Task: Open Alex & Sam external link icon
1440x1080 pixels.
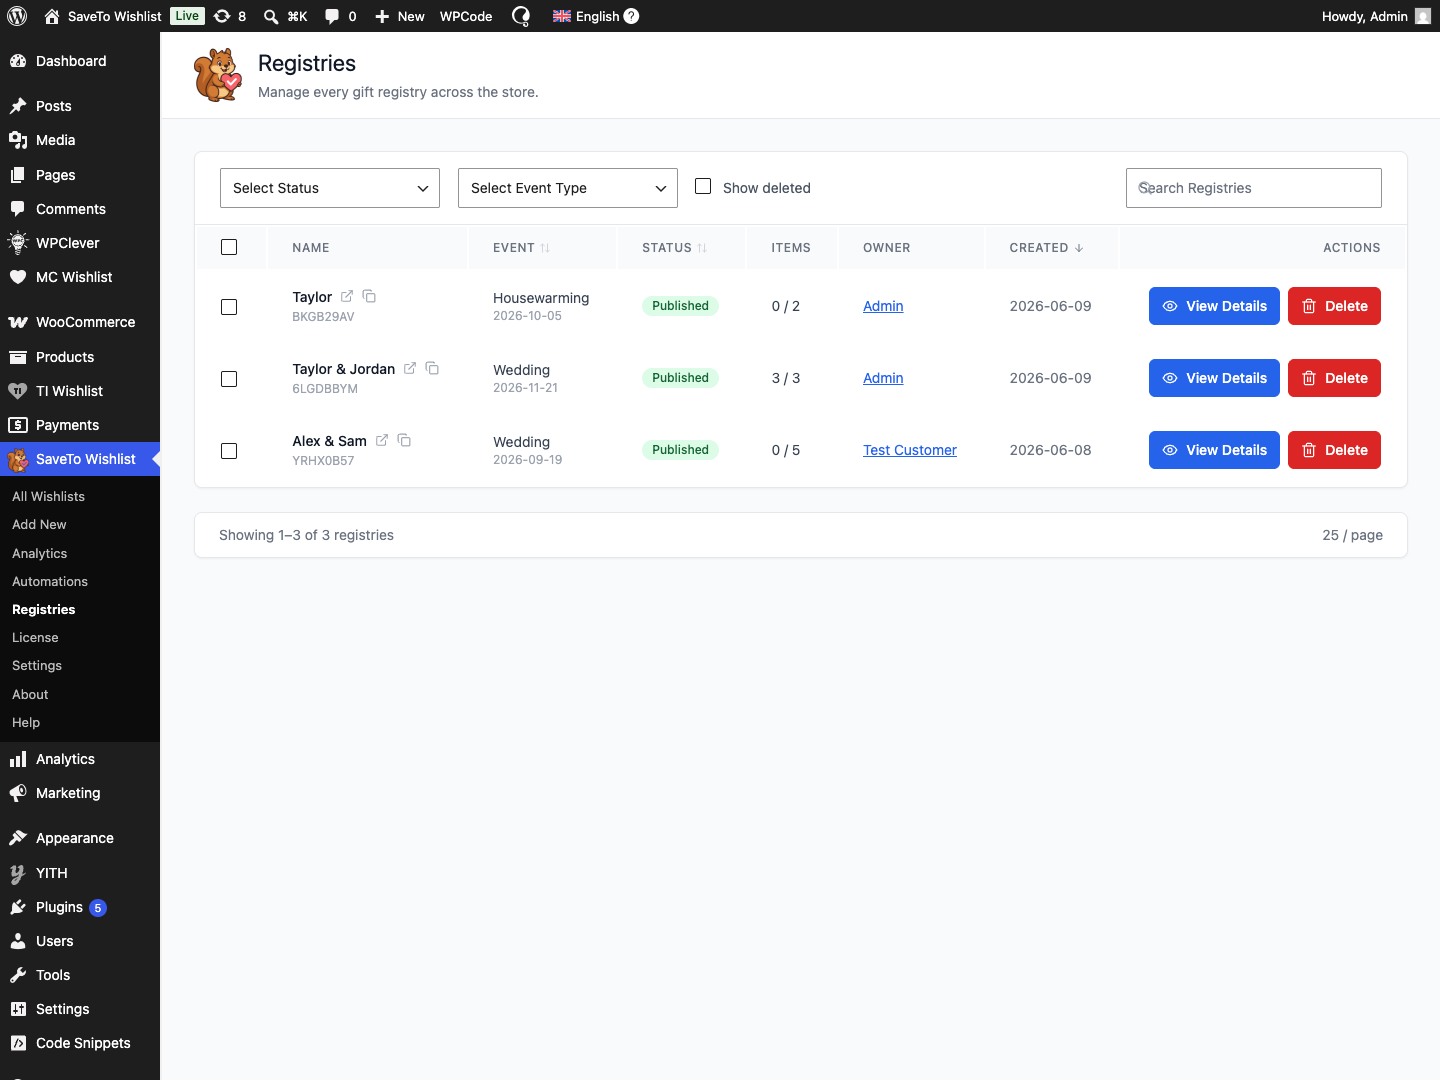Action: pos(382,440)
